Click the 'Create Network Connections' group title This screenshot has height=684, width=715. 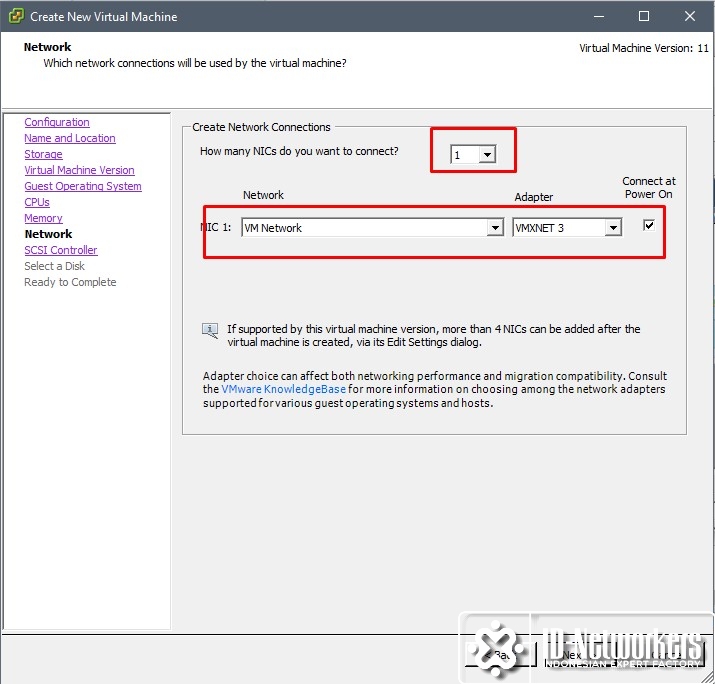(x=261, y=127)
